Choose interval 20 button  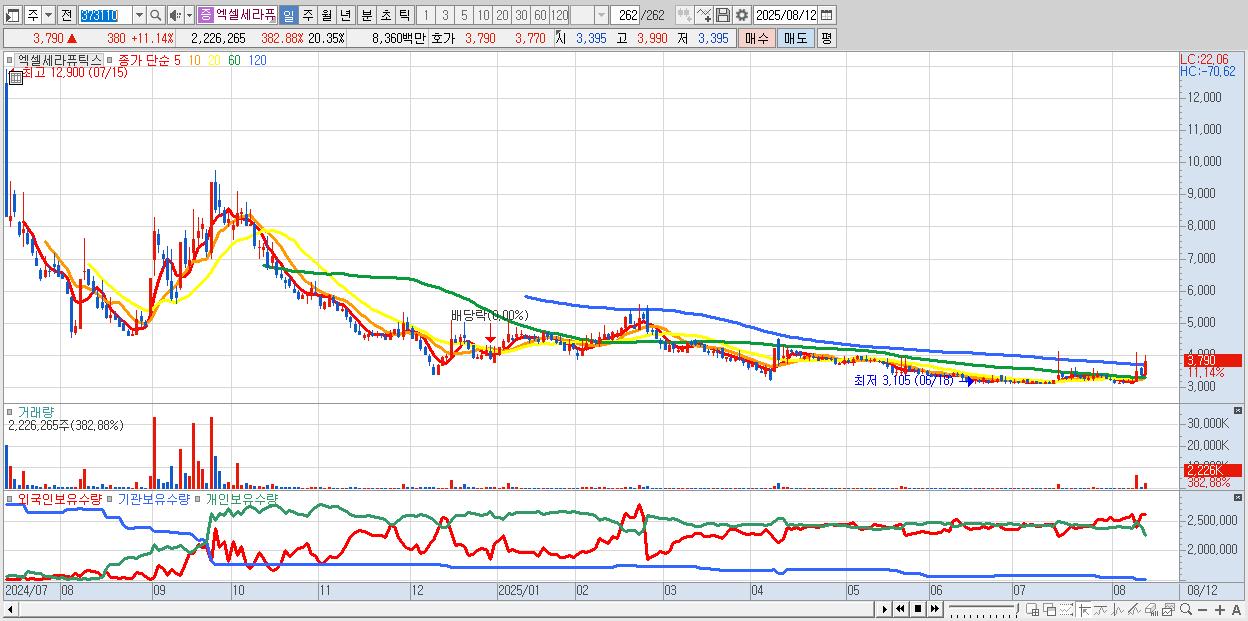coord(502,15)
